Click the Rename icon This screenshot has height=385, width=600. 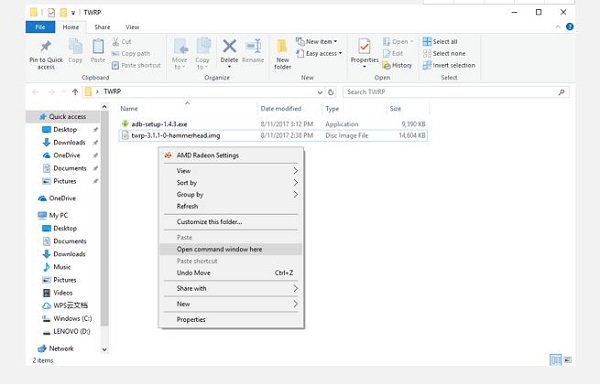253,46
